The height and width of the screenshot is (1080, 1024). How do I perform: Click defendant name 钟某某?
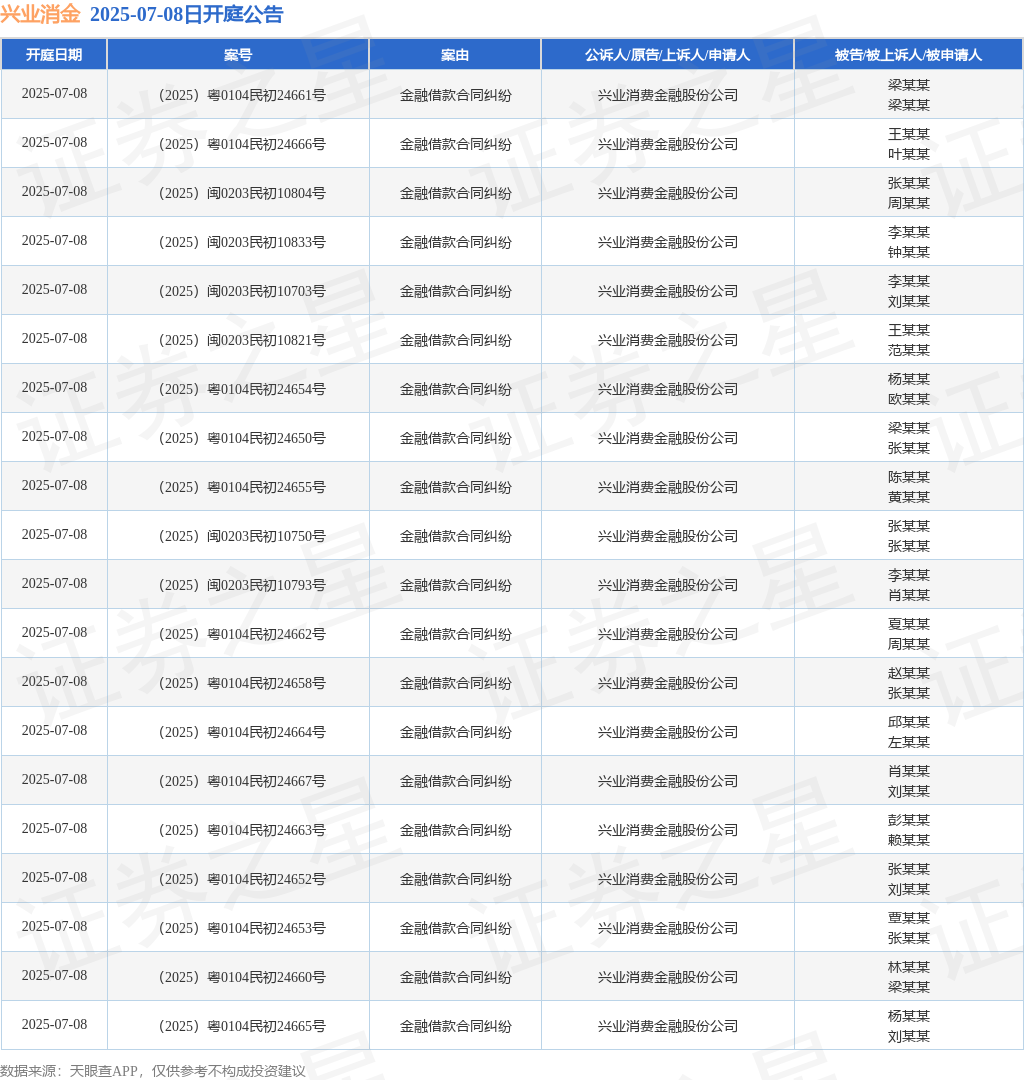908,252
